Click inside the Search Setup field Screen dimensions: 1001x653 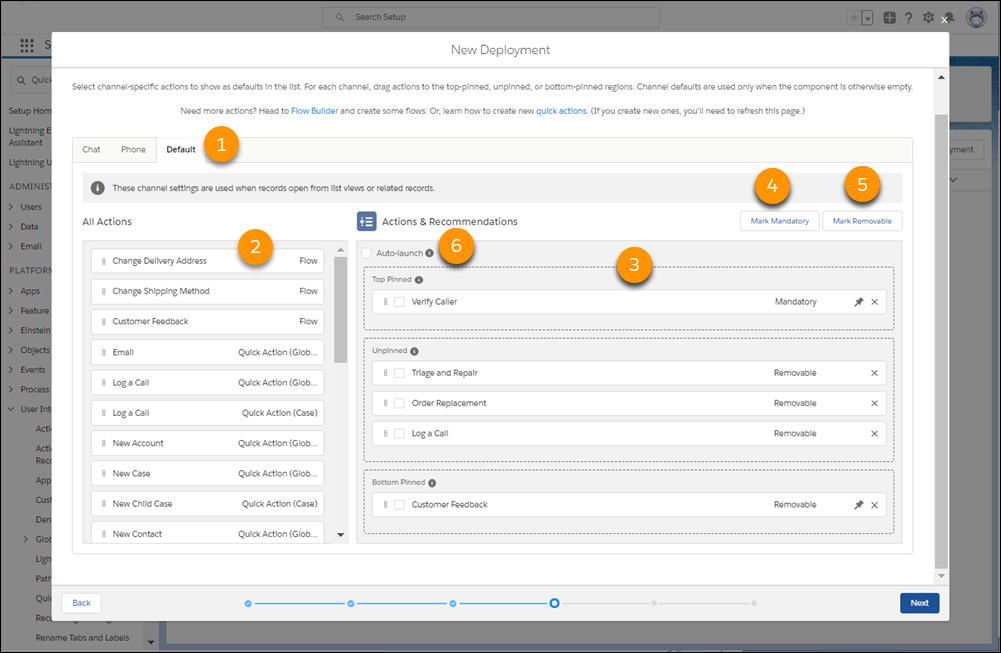pyautogui.click(x=490, y=17)
